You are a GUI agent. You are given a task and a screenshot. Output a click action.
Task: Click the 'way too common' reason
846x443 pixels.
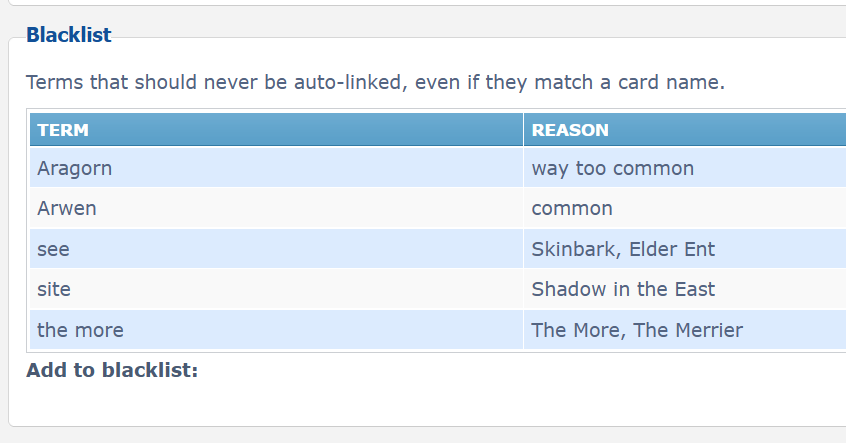coord(612,168)
